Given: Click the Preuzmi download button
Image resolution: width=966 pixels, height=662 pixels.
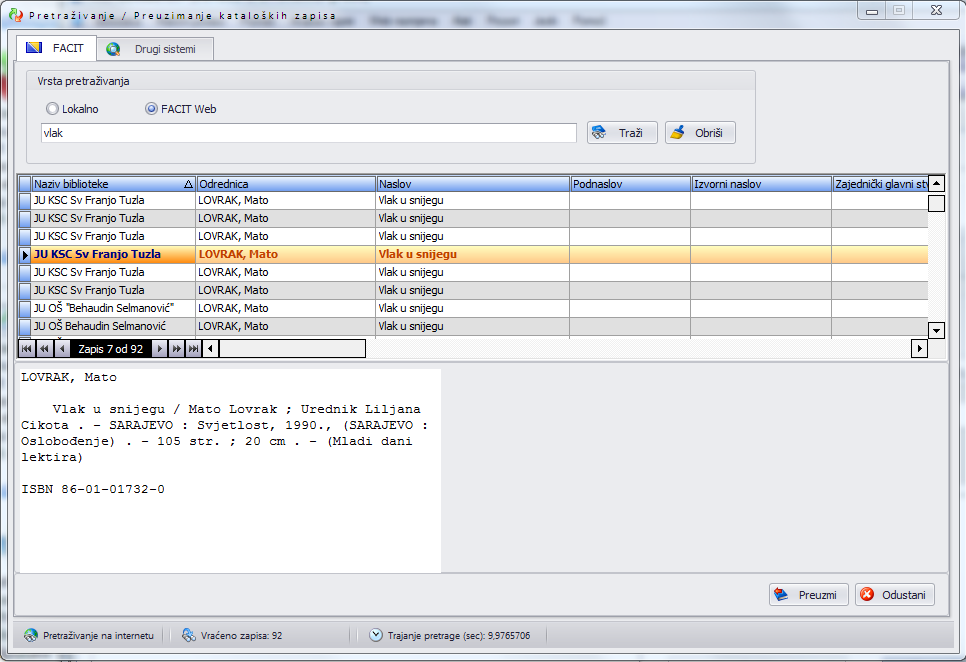Looking at the screenshot, I should coord(808,595).
